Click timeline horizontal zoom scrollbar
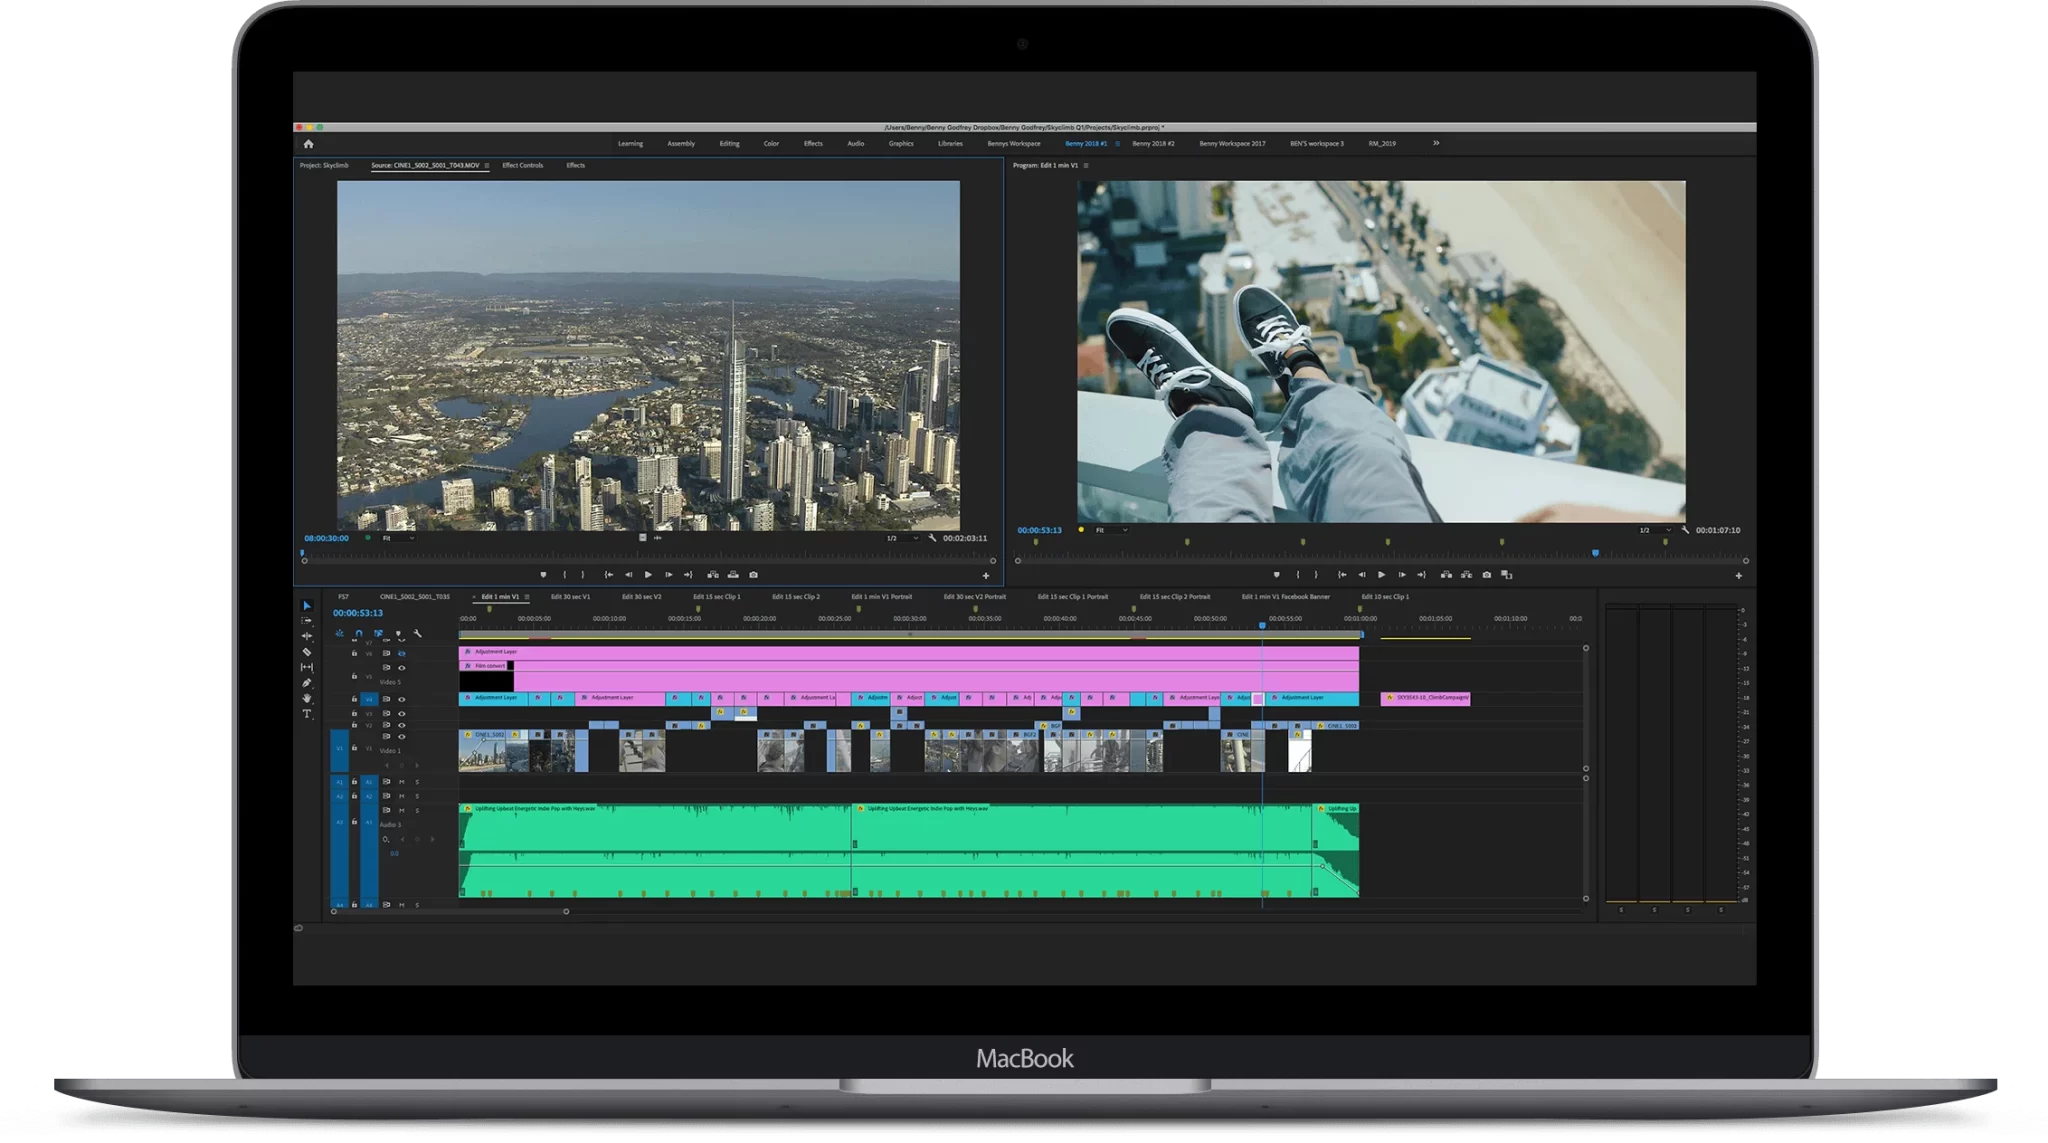The width and height of the screenshot is (2048, 1143). click(450, 911)
